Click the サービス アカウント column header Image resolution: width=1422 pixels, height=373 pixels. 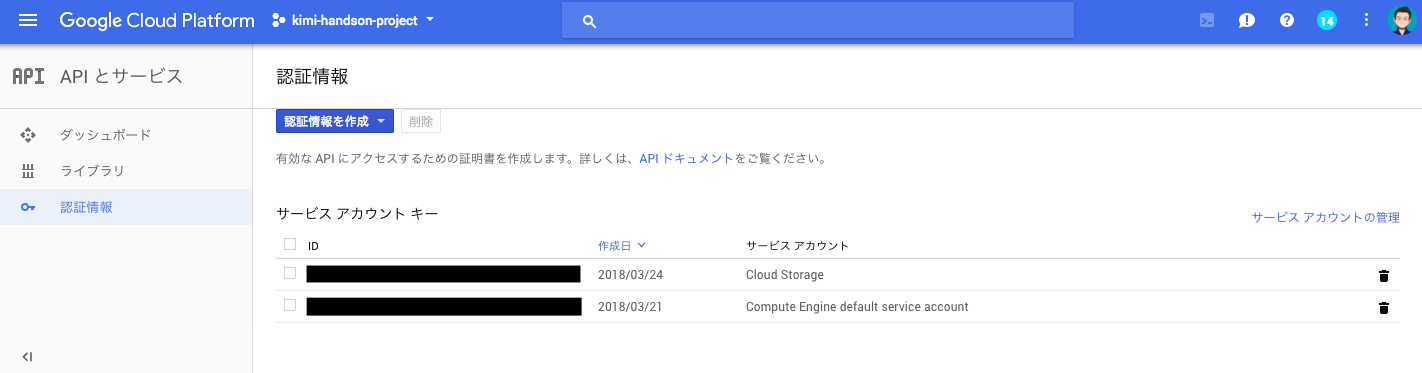797,246
